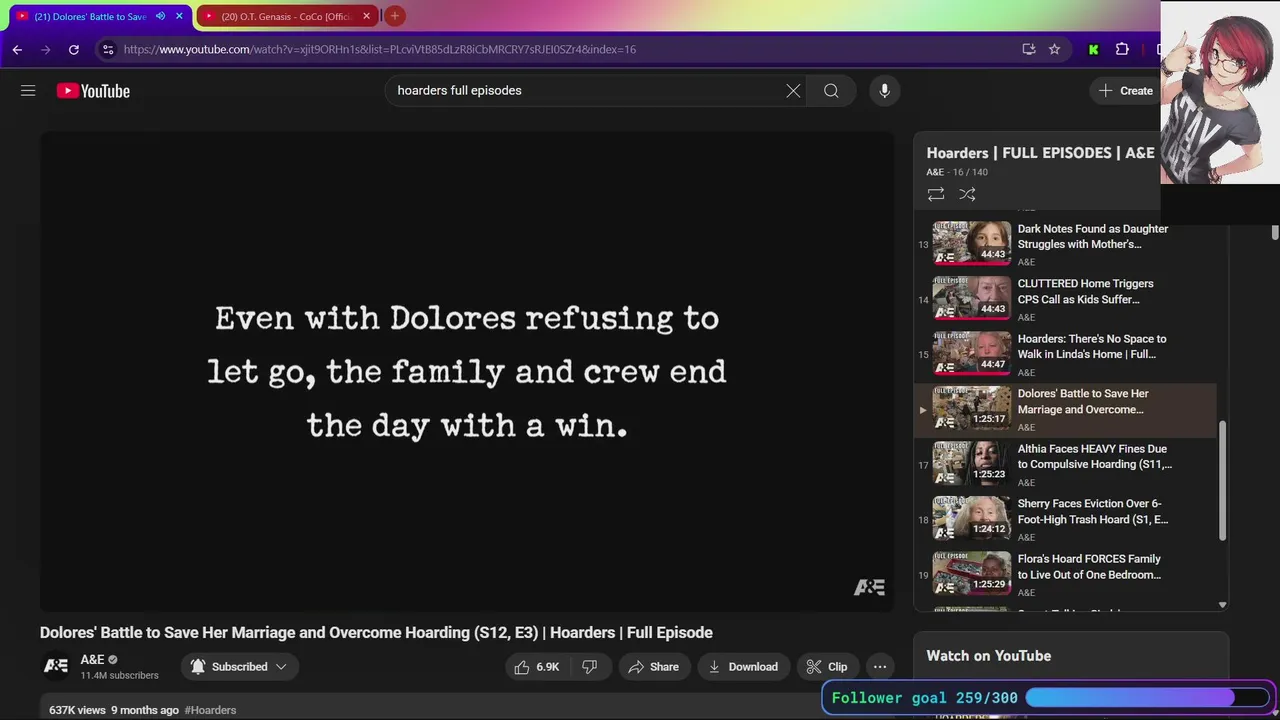The width and height of the screenshot is (1280, 720).
Task: Start voice search with microphone
Action: coord(884,91)
